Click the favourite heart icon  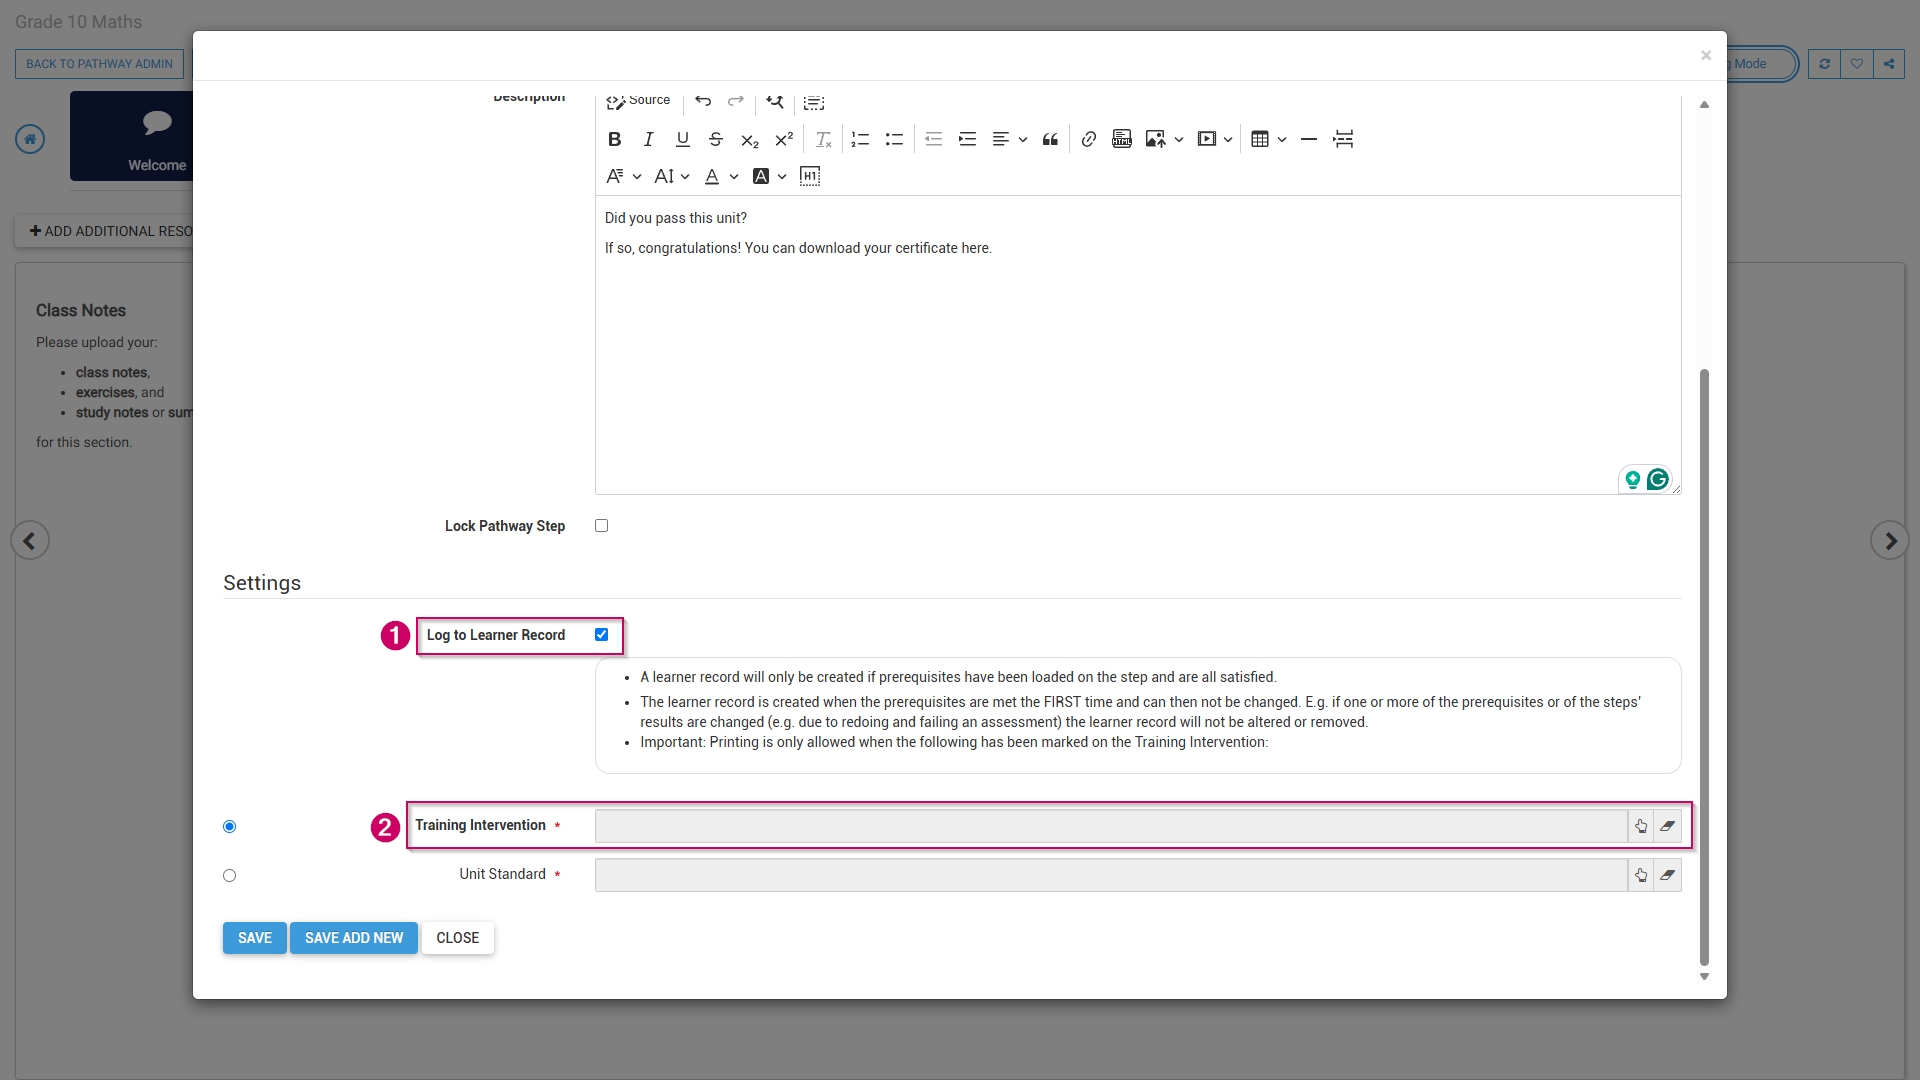(1857, 64)
